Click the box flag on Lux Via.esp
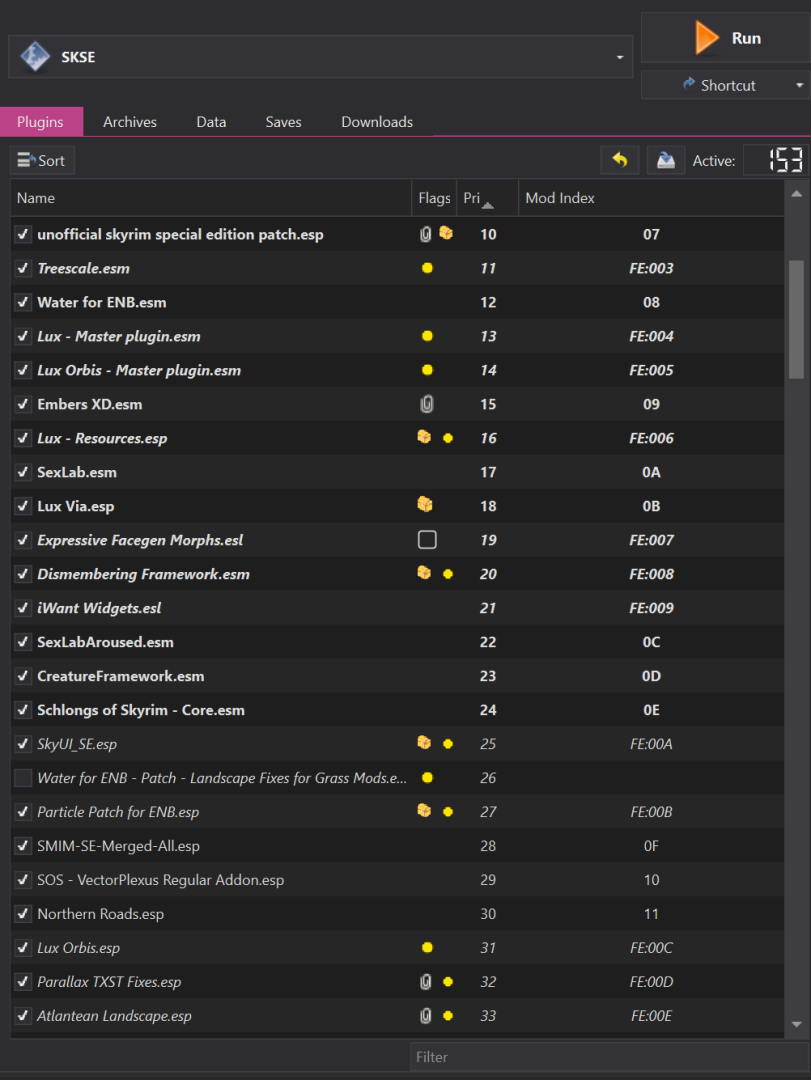The width and height of the screenshot is (811, 1080). coord(425,504)
